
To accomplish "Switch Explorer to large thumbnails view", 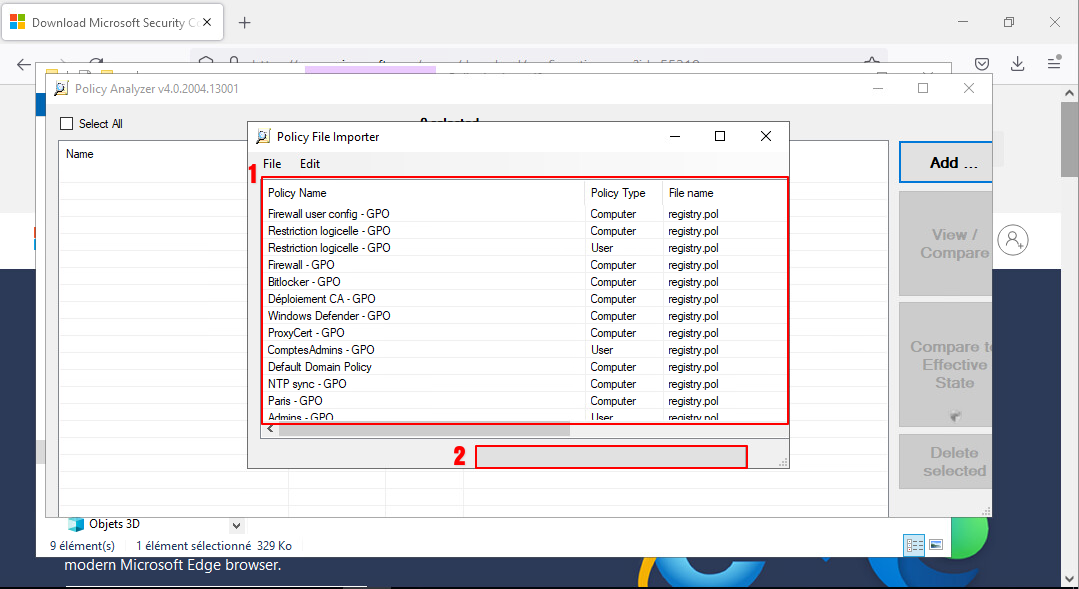I will 936,545.
